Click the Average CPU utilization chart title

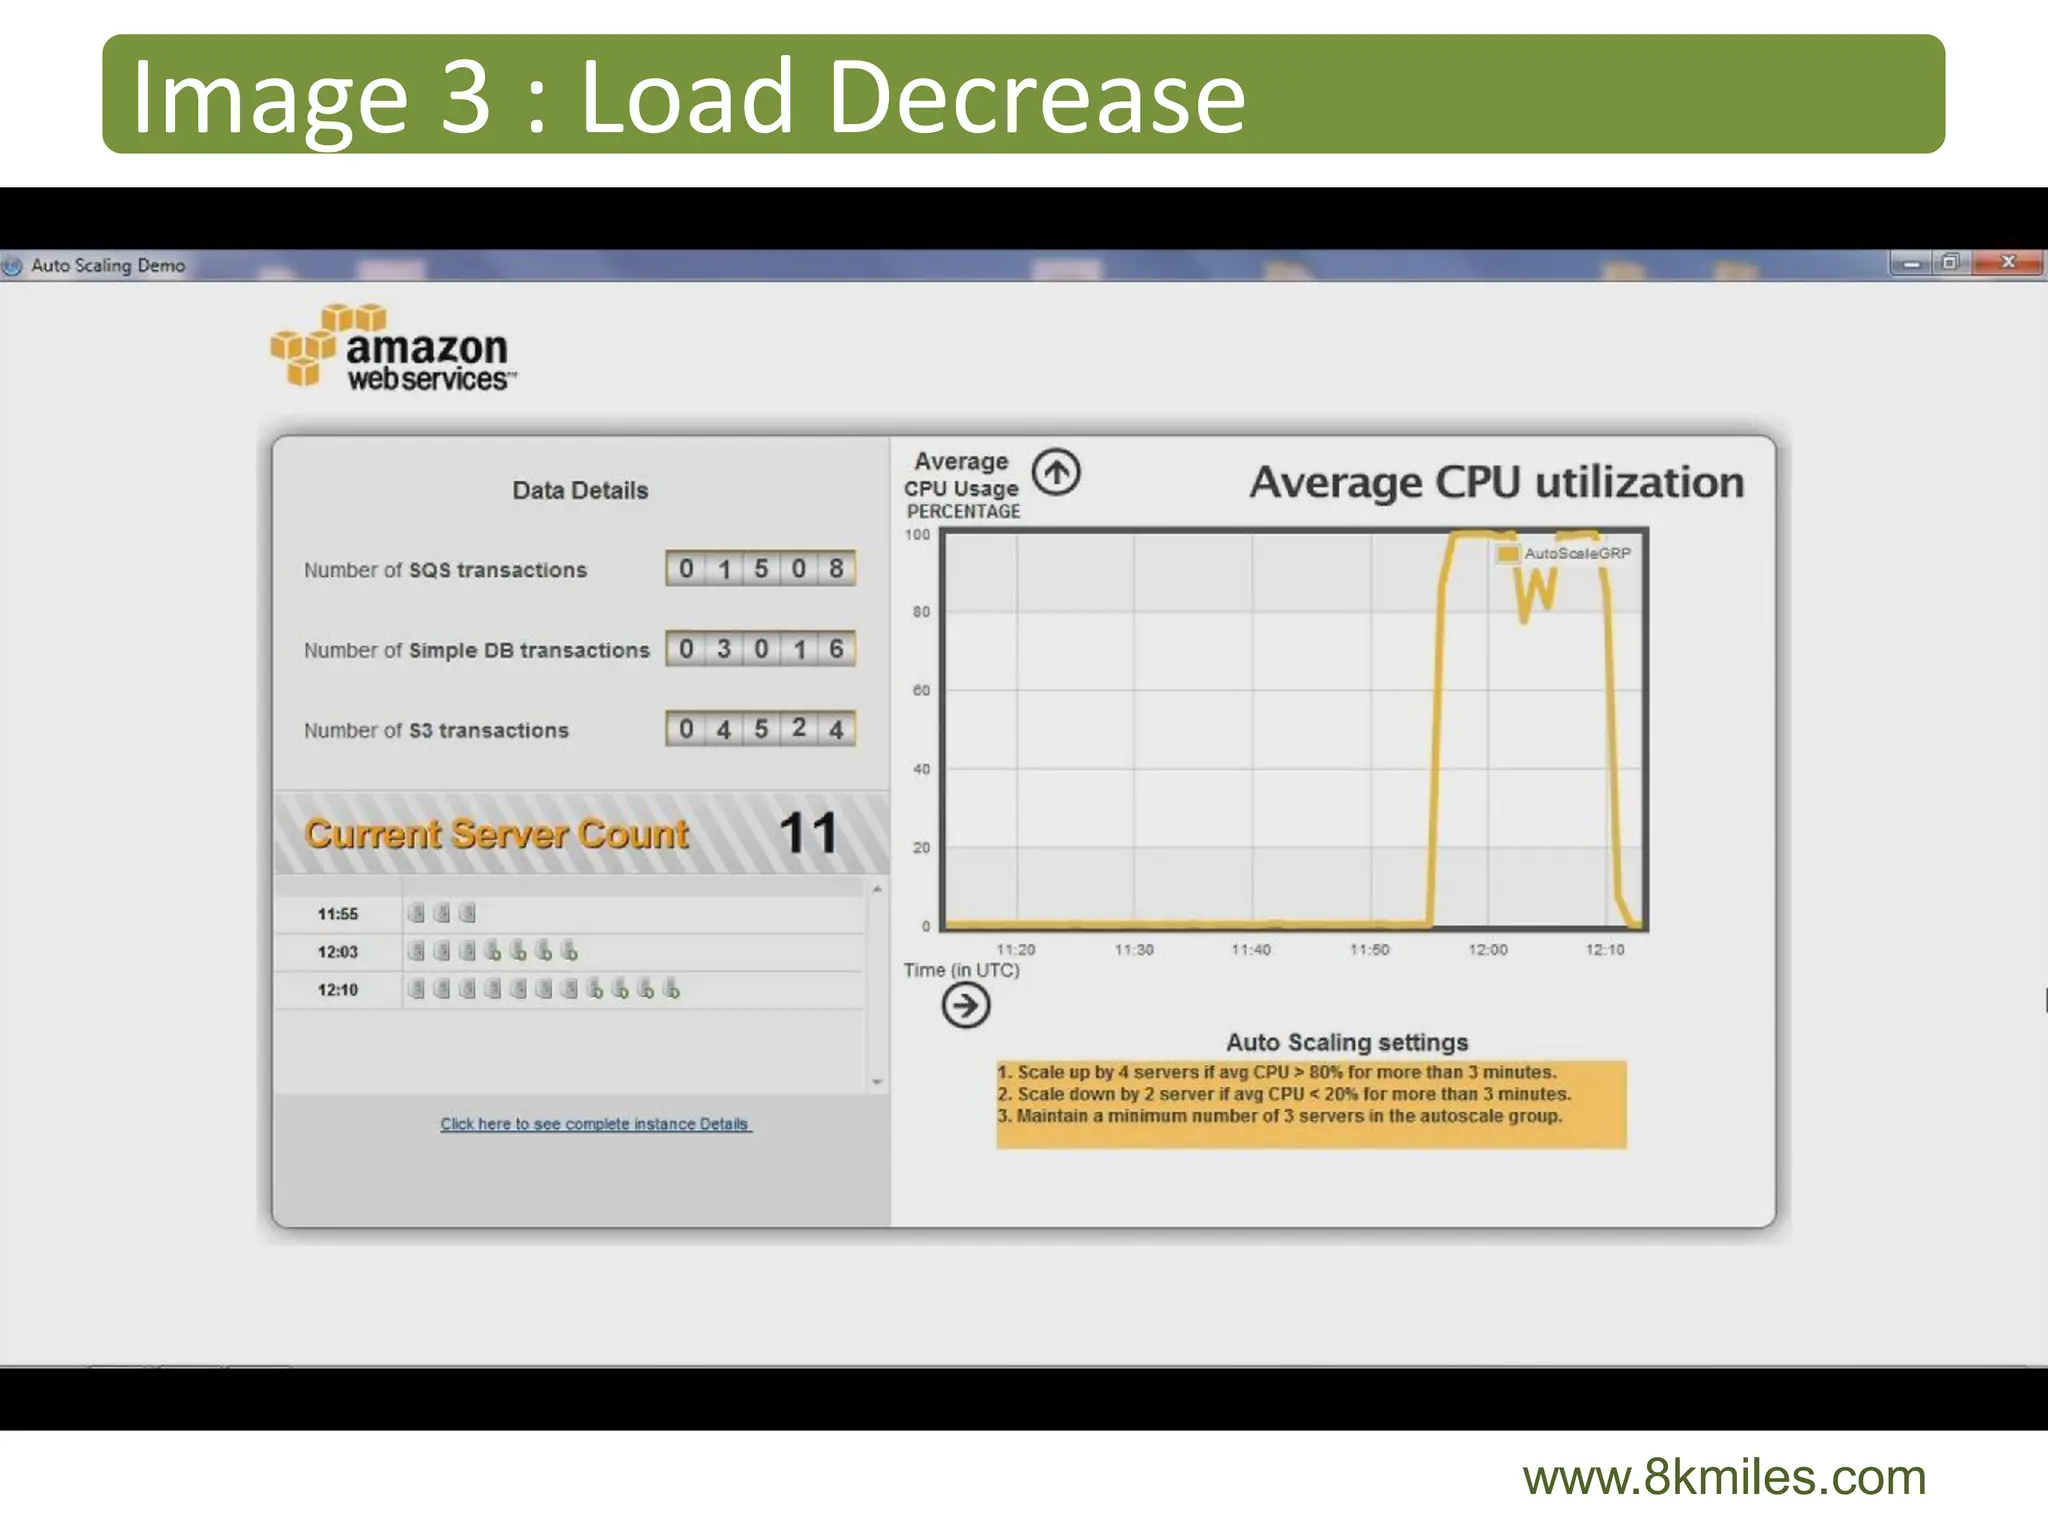(1497, 482)
